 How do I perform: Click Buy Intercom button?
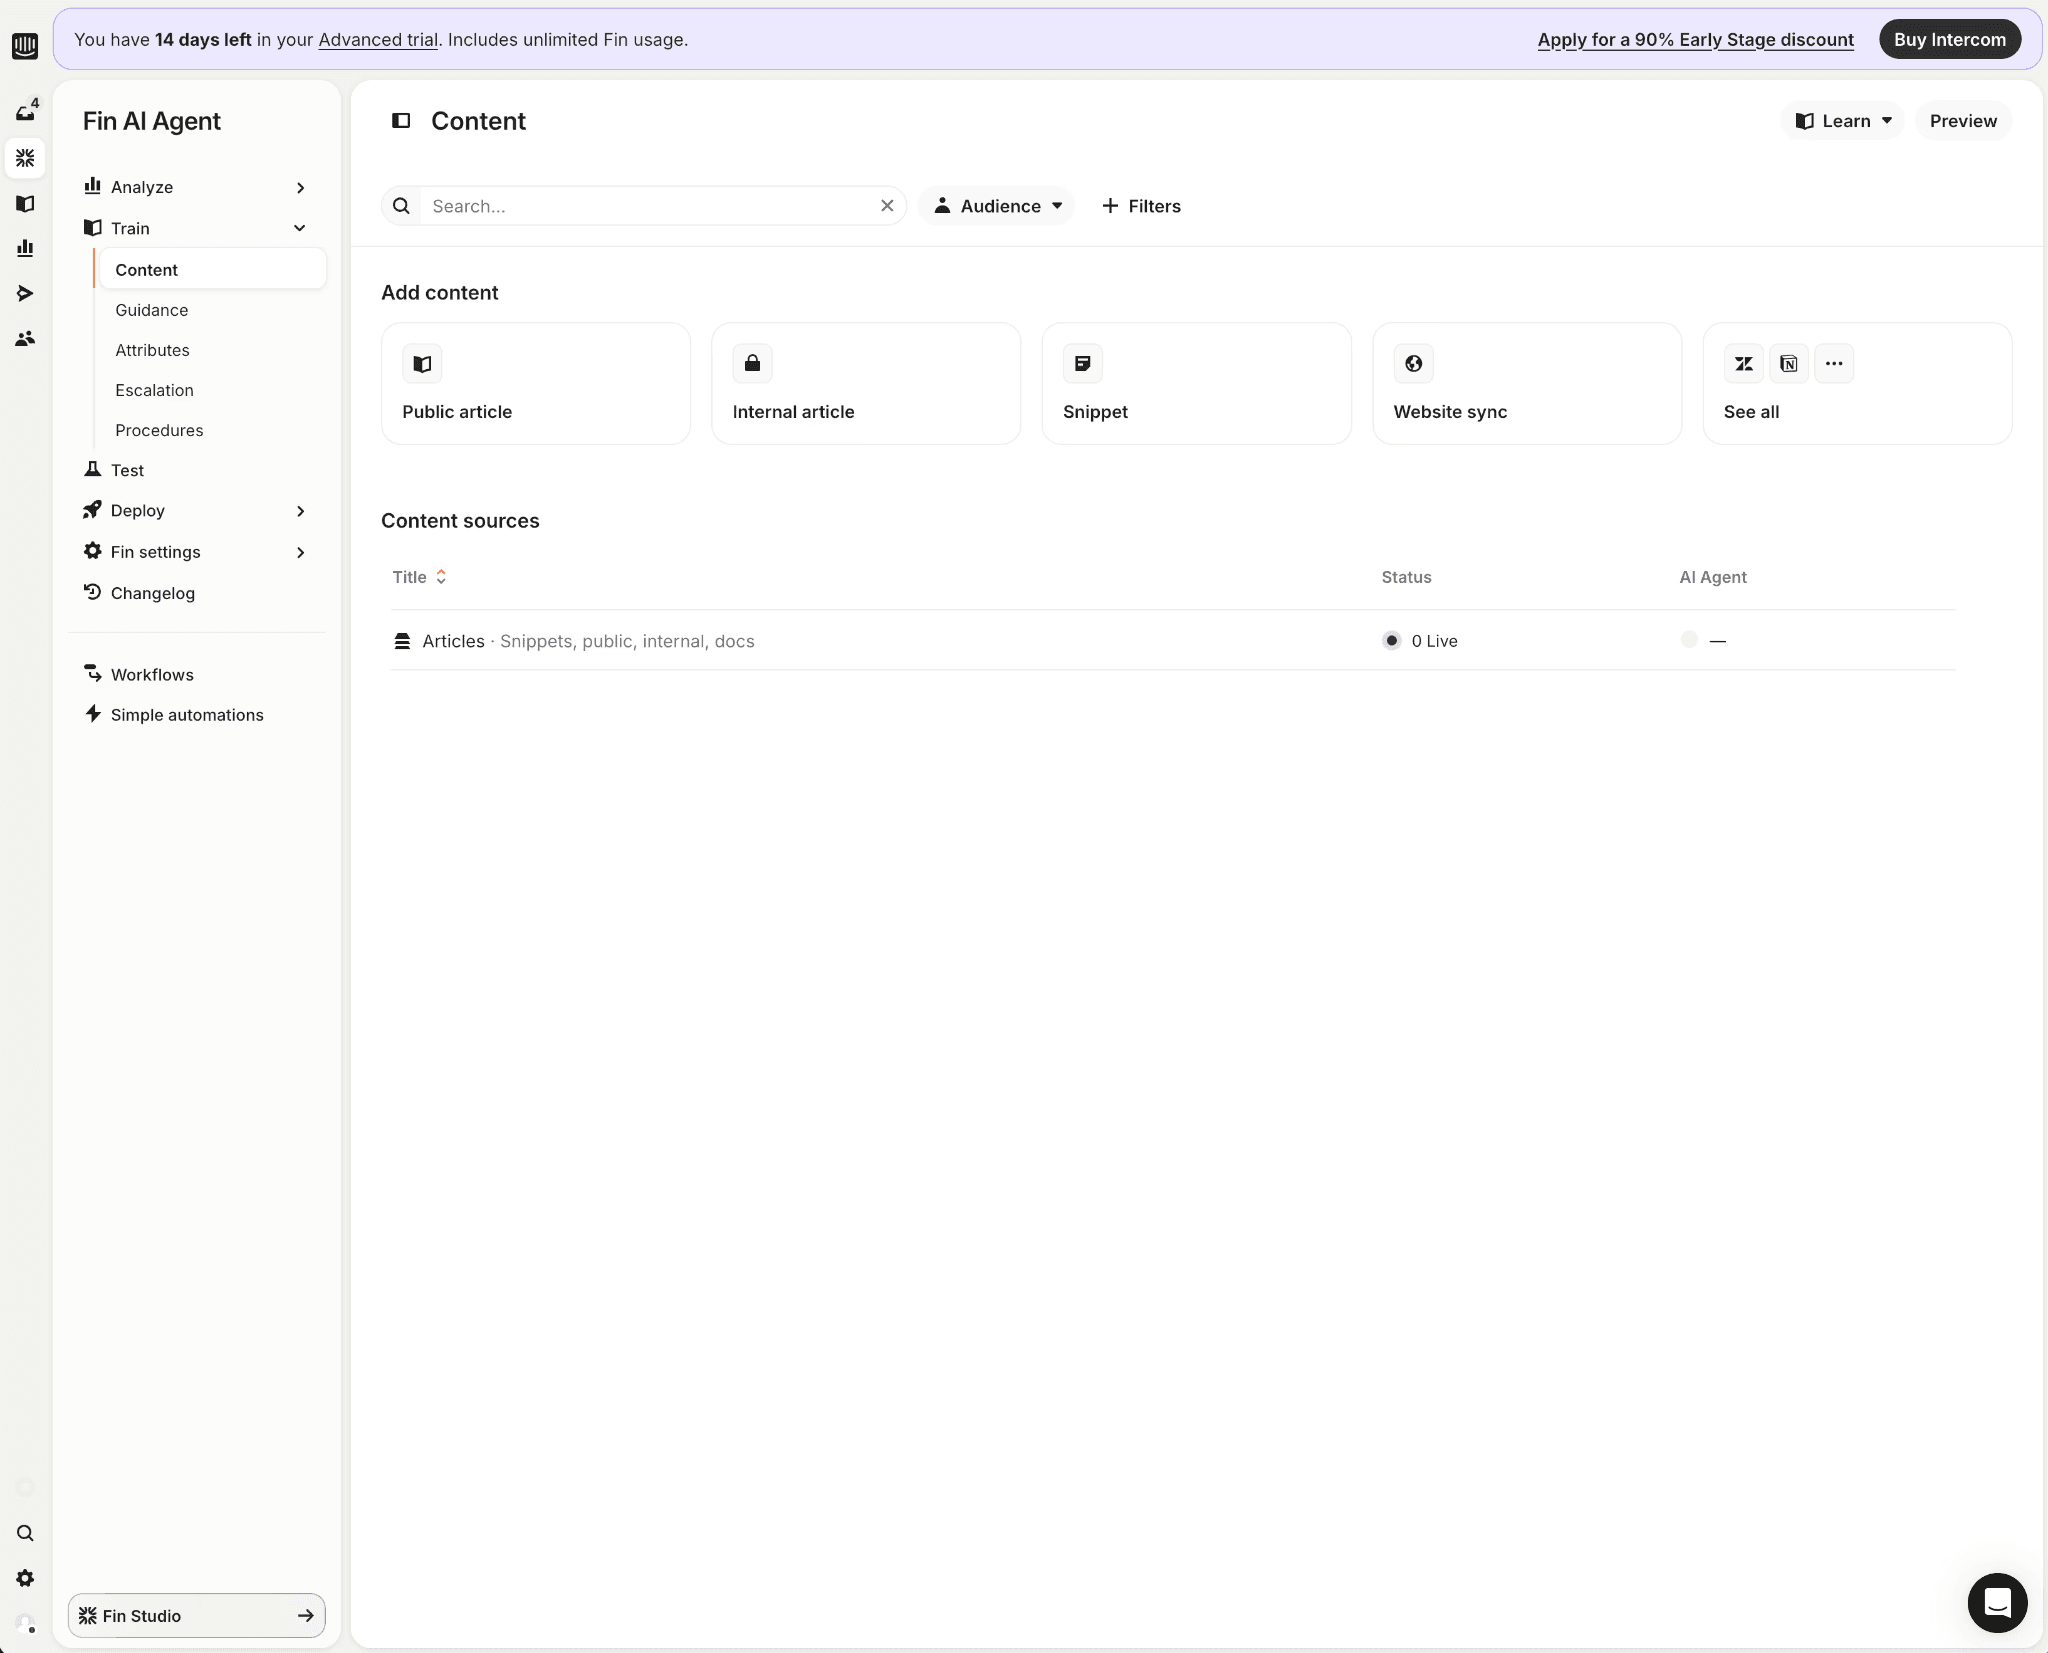(x=1949, y=40)
